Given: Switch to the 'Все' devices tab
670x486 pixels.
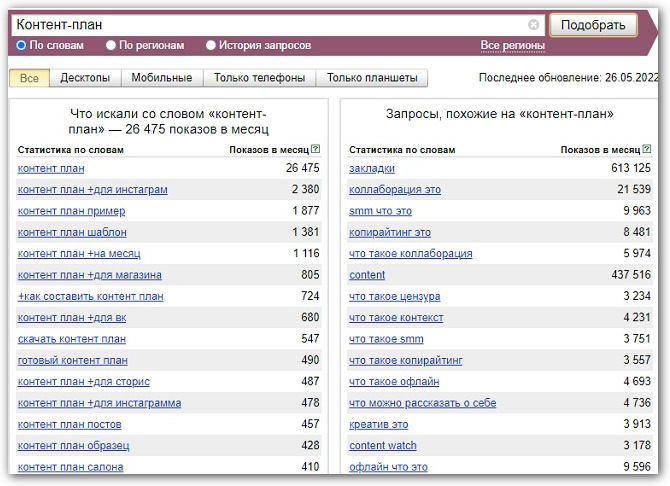Looking at the screenshot, I should [x=29, y=78].
